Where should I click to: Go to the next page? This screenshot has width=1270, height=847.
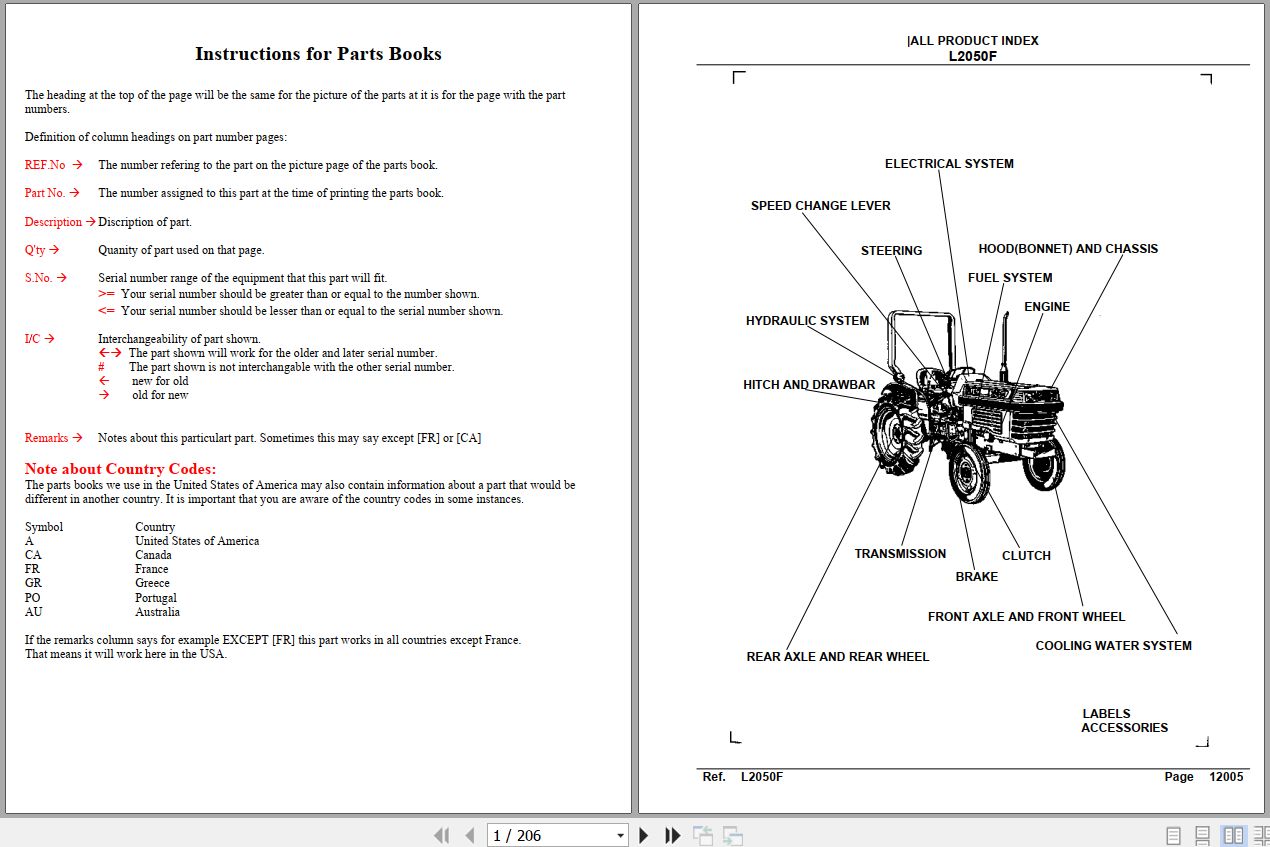pyautogui.click(x=644, y=835)
